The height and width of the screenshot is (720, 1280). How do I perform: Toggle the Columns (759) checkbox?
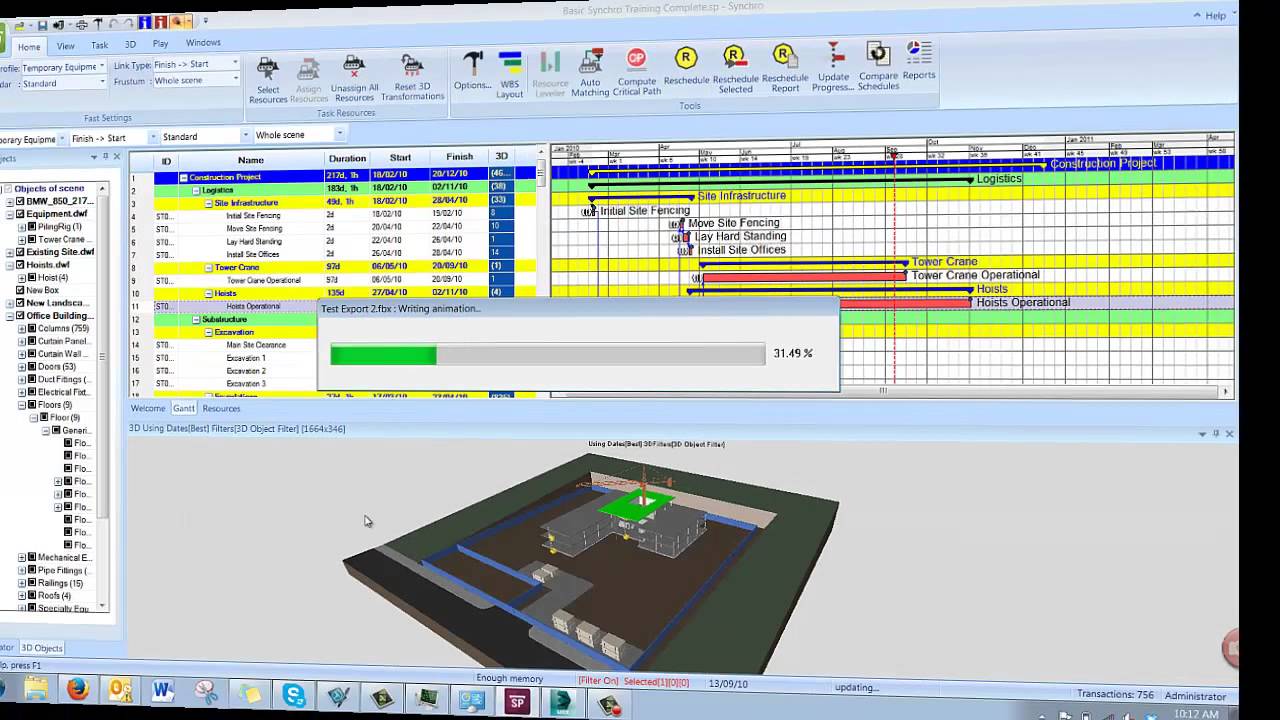click(x=32, y=328)
